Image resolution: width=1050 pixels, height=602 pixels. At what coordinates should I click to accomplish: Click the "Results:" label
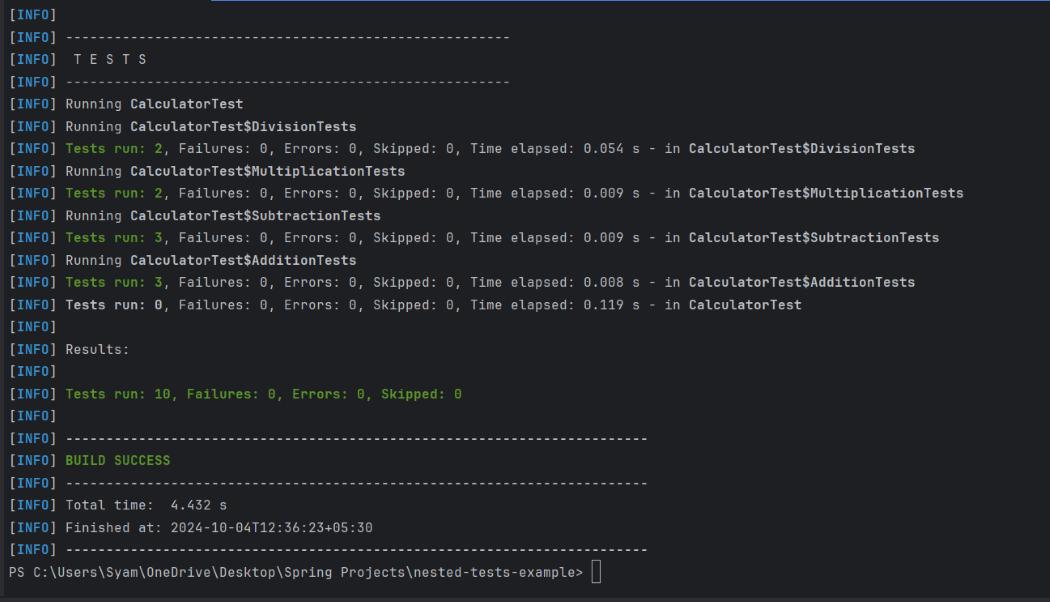[x=97, y=350]
